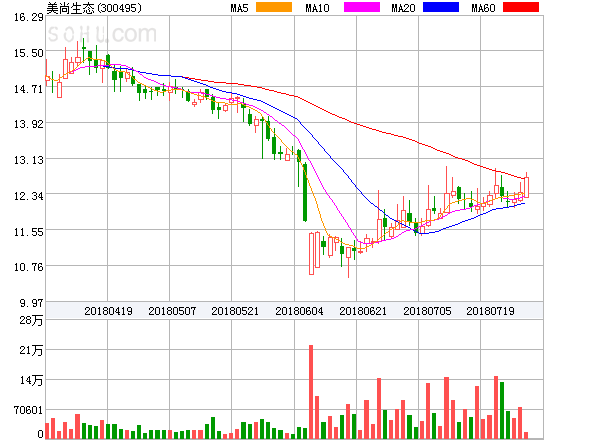Image resolution: width=600 pixels, height=440 pixels.
Task: Click the stock title 美尚生态(300495)
Action: pos(94,8)
